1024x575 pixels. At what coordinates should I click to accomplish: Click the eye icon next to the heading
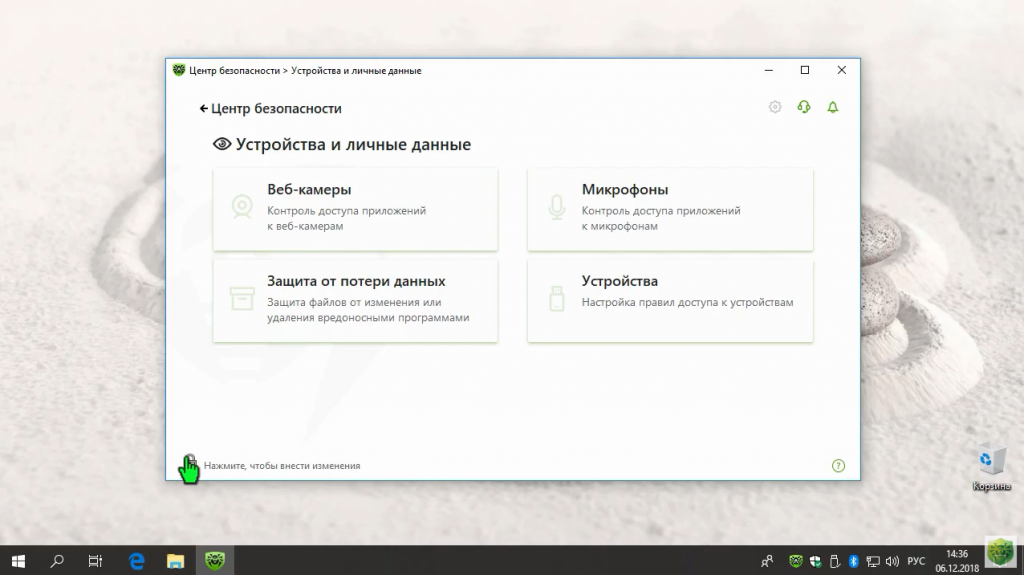pos(222,144)
